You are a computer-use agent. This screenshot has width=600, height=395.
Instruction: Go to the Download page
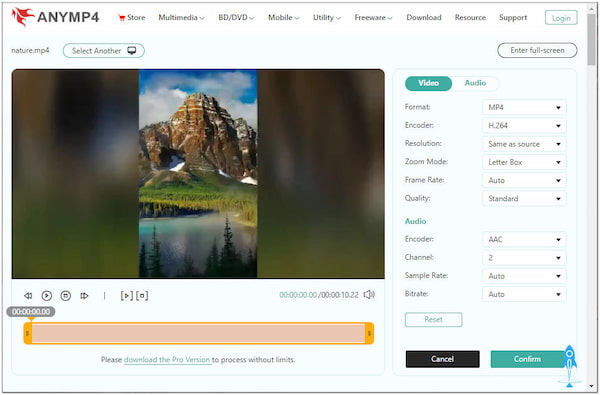[x=424, y=18]
